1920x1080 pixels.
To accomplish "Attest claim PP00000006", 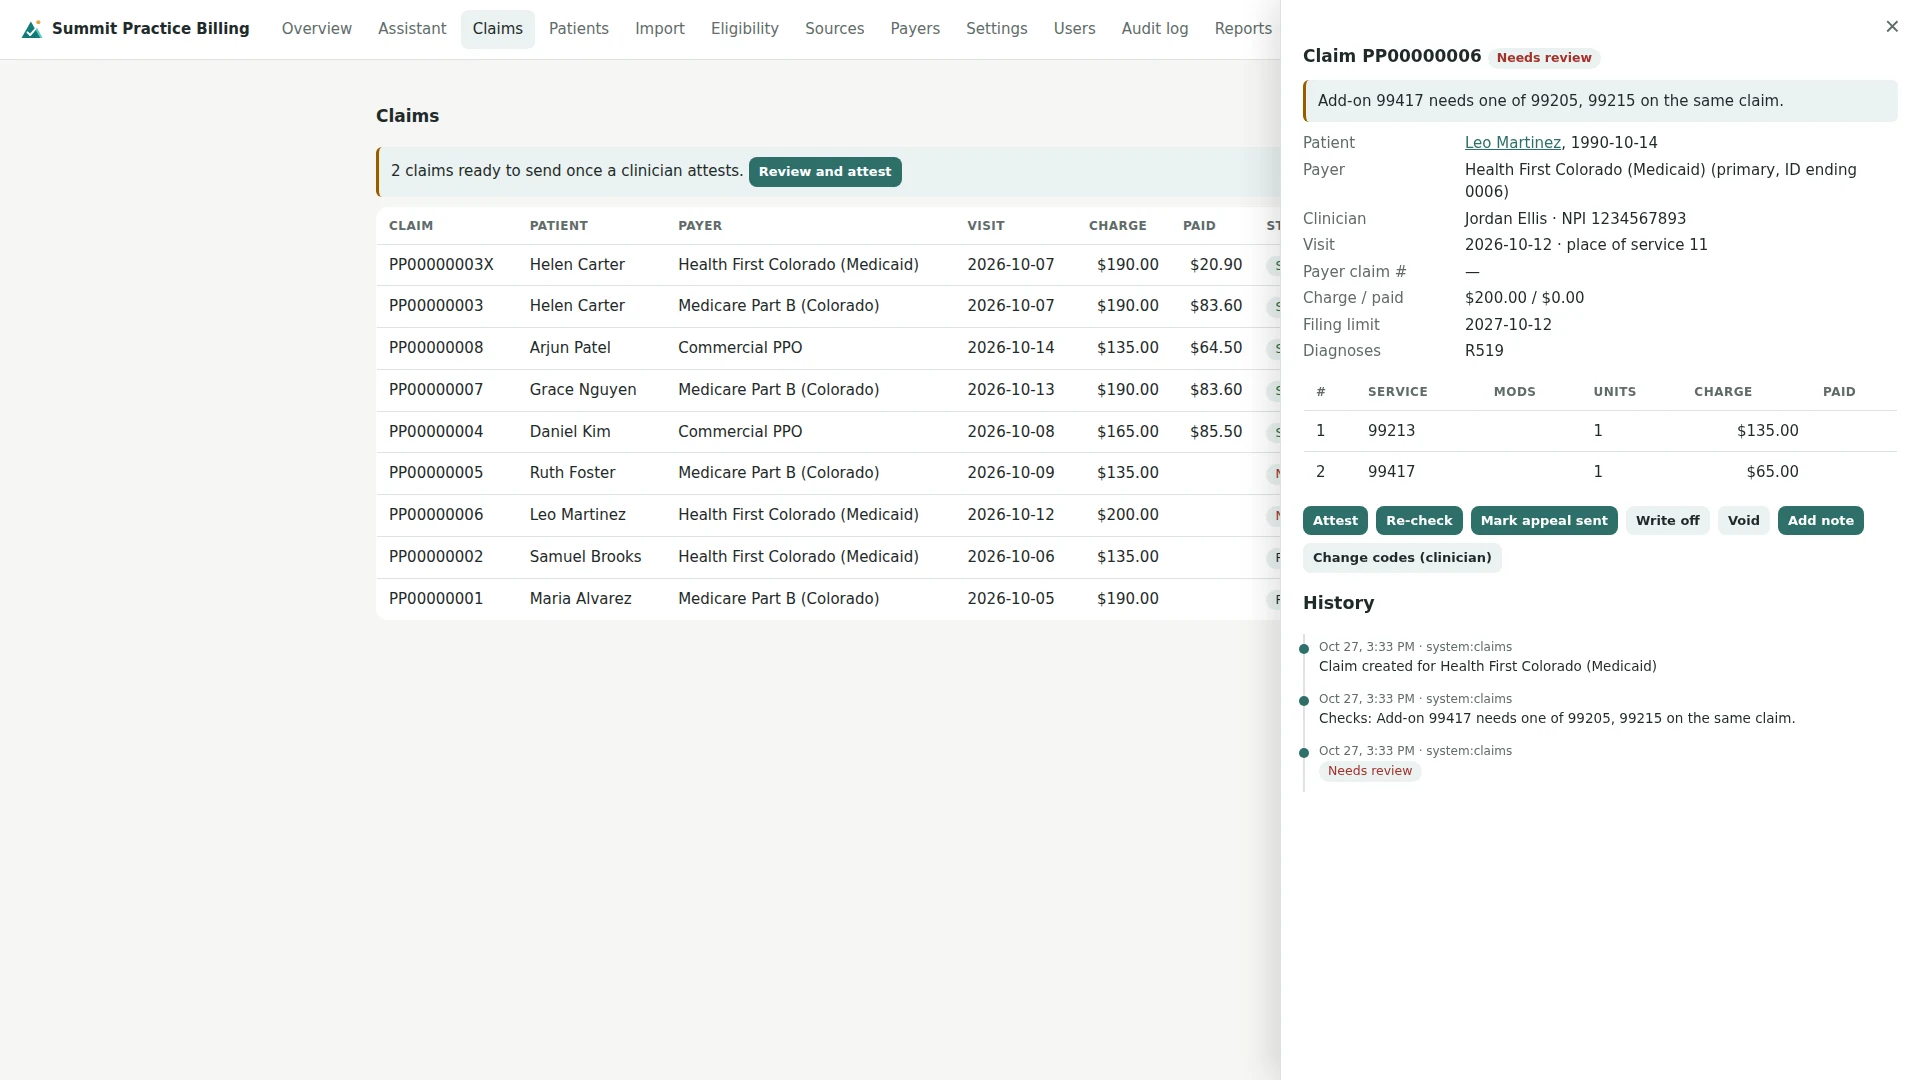I will [x=1335, y=521].
